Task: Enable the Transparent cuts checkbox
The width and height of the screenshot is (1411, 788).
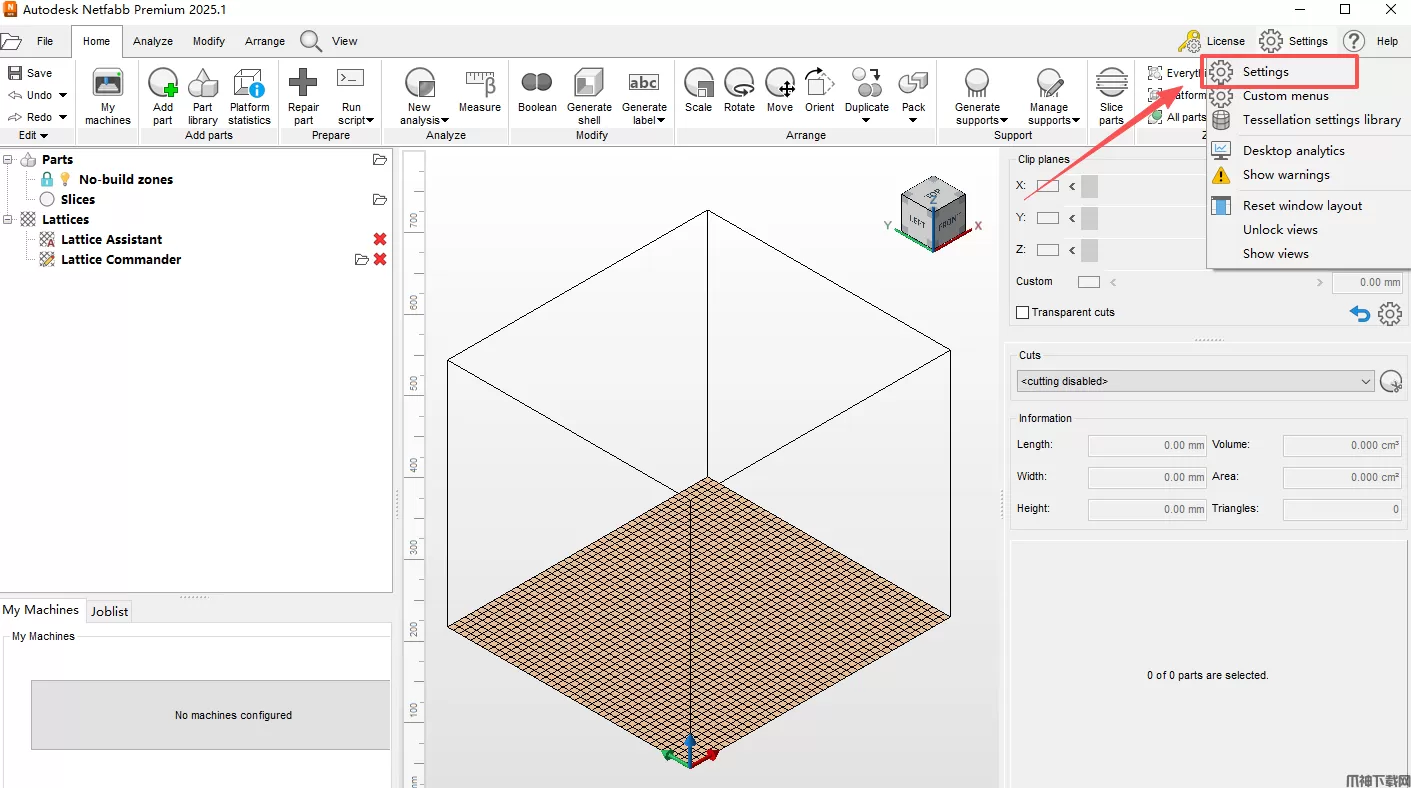Action: [x=1022, y=312]
